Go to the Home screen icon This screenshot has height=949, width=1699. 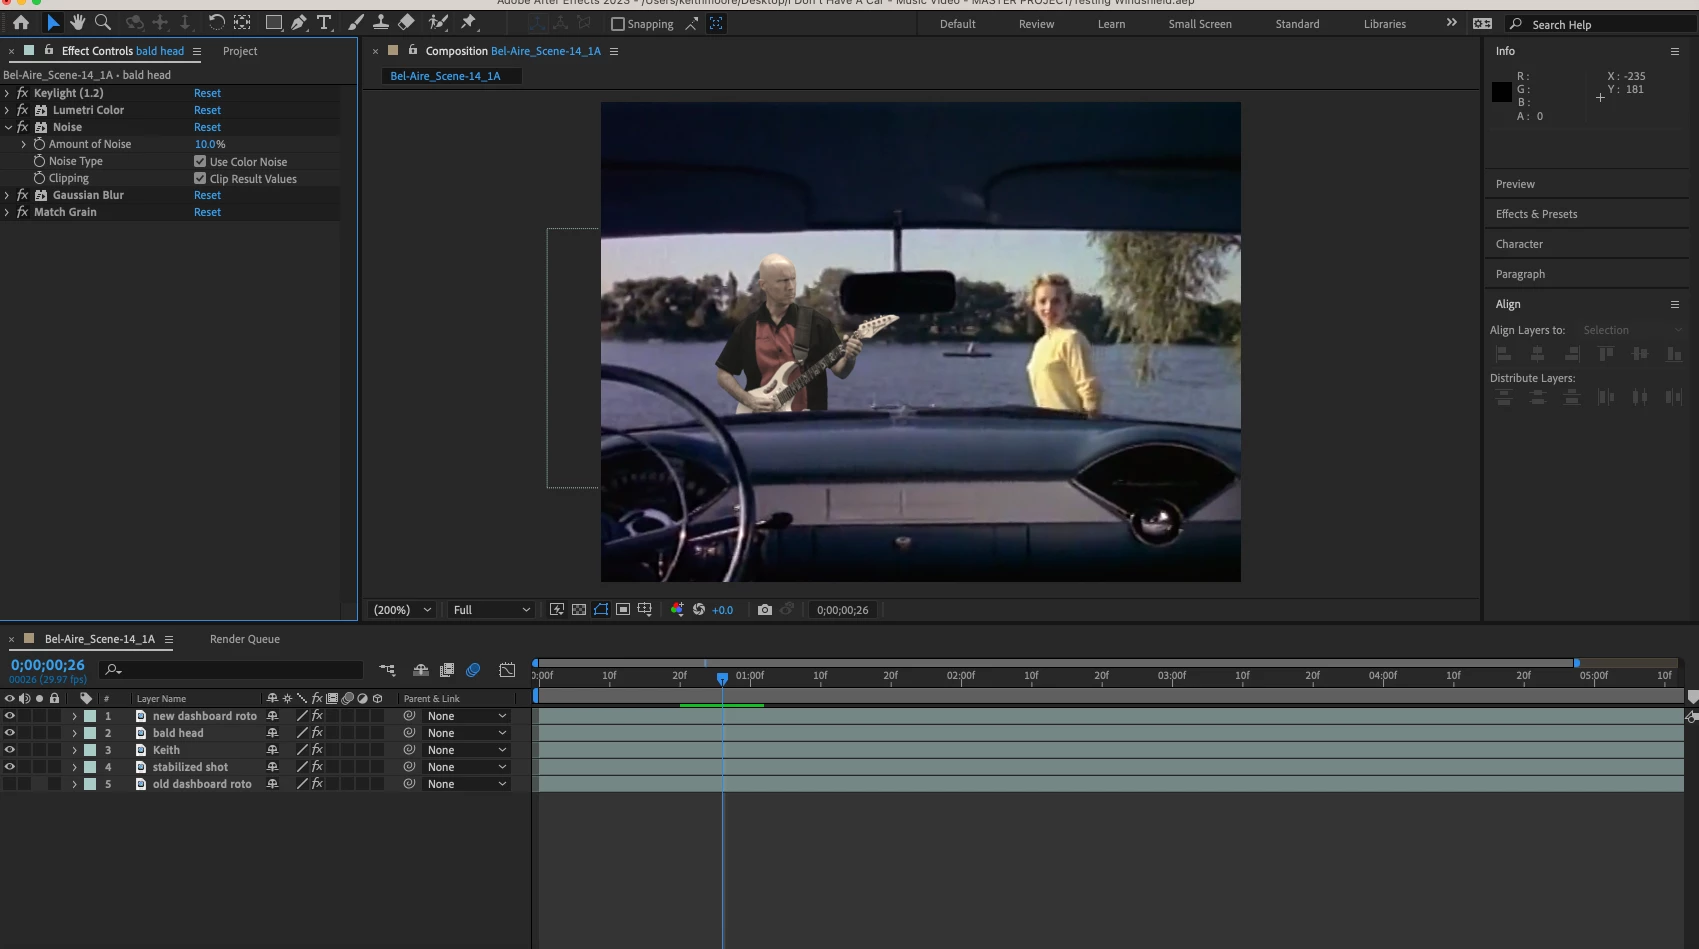click(21, 22)
